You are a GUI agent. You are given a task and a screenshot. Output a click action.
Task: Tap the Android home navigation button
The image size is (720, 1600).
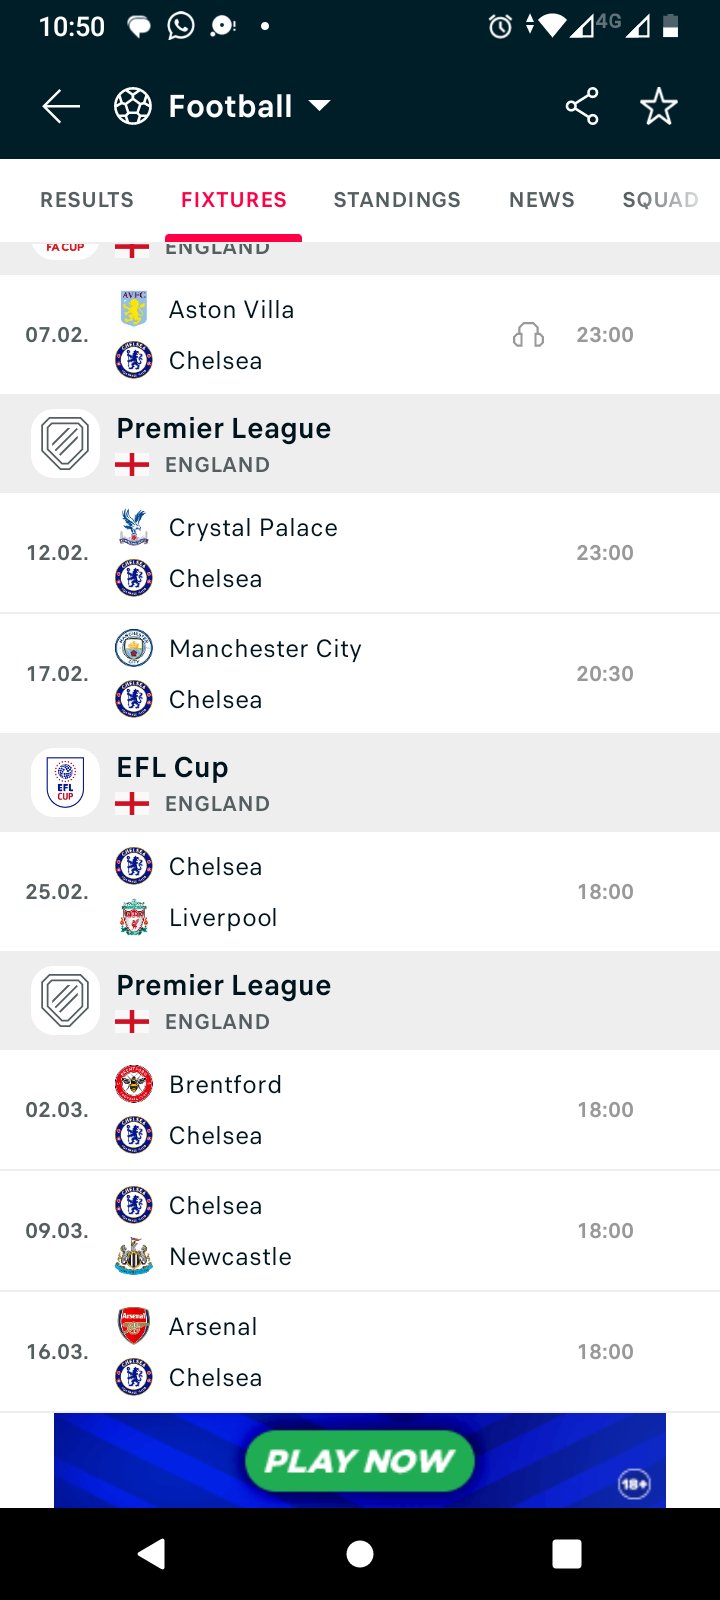[360, 1554]
